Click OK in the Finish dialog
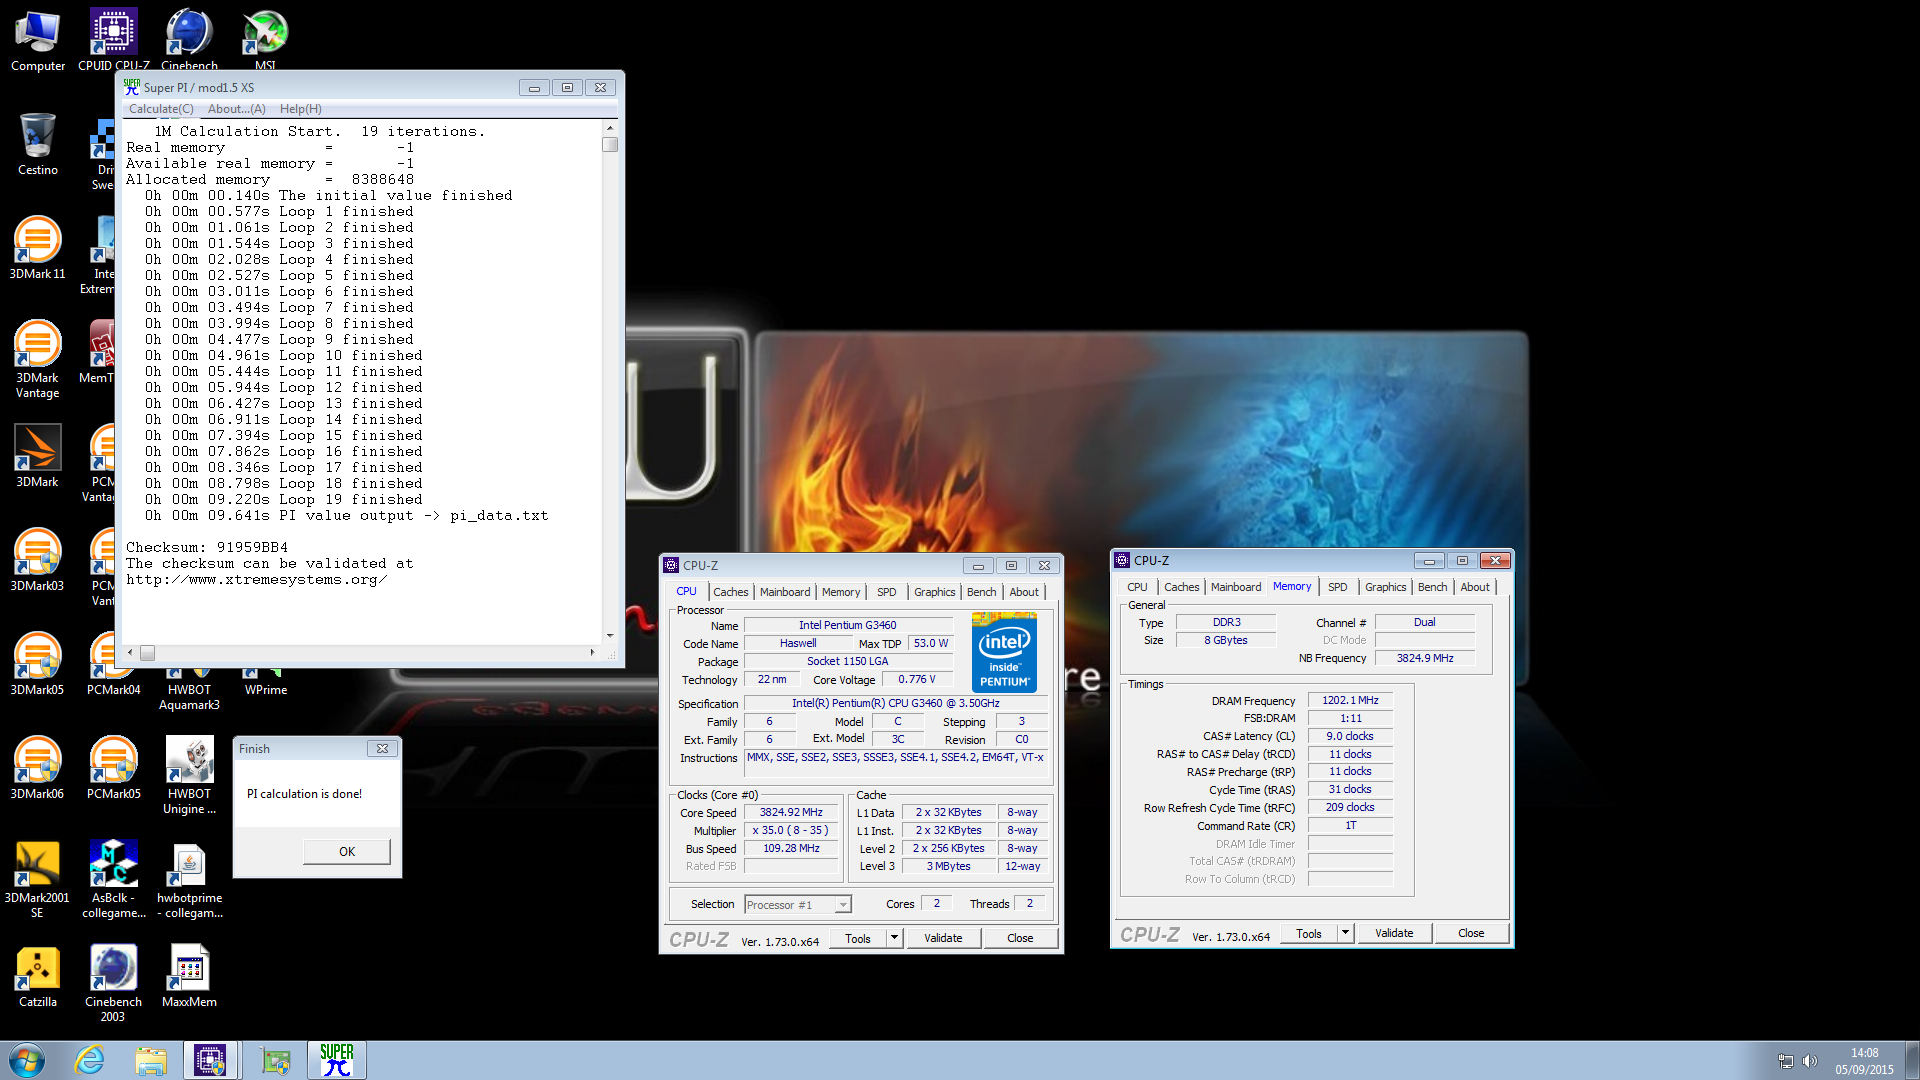 (347, 851)
